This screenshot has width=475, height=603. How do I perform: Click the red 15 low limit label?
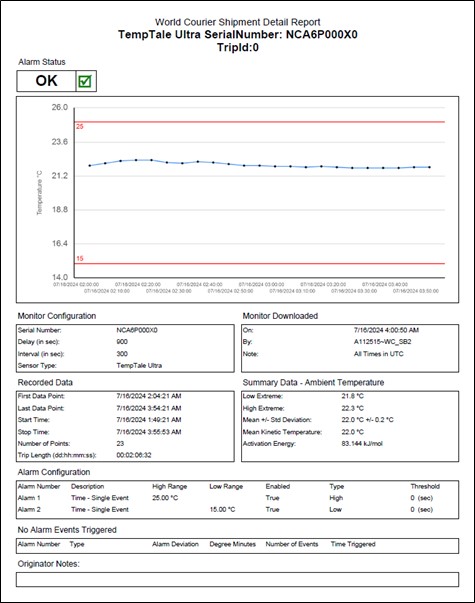[x=80, y=258]
